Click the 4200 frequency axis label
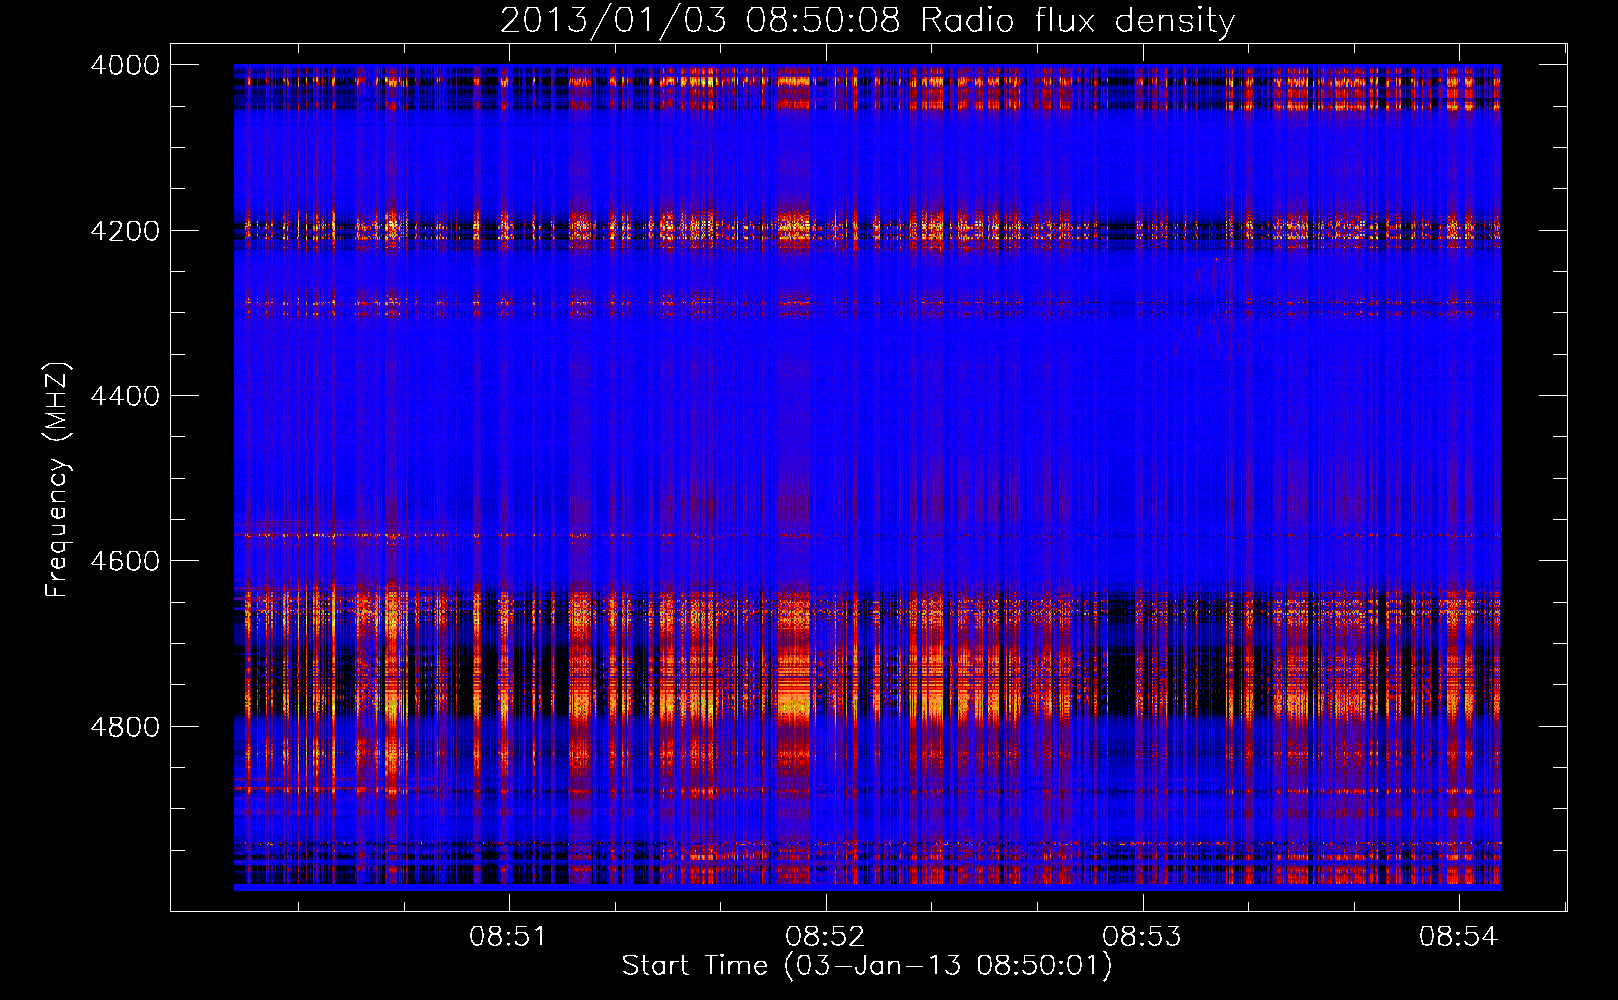The width and height of the screenshot is (1618, 1000). click(x=125, y=231)
